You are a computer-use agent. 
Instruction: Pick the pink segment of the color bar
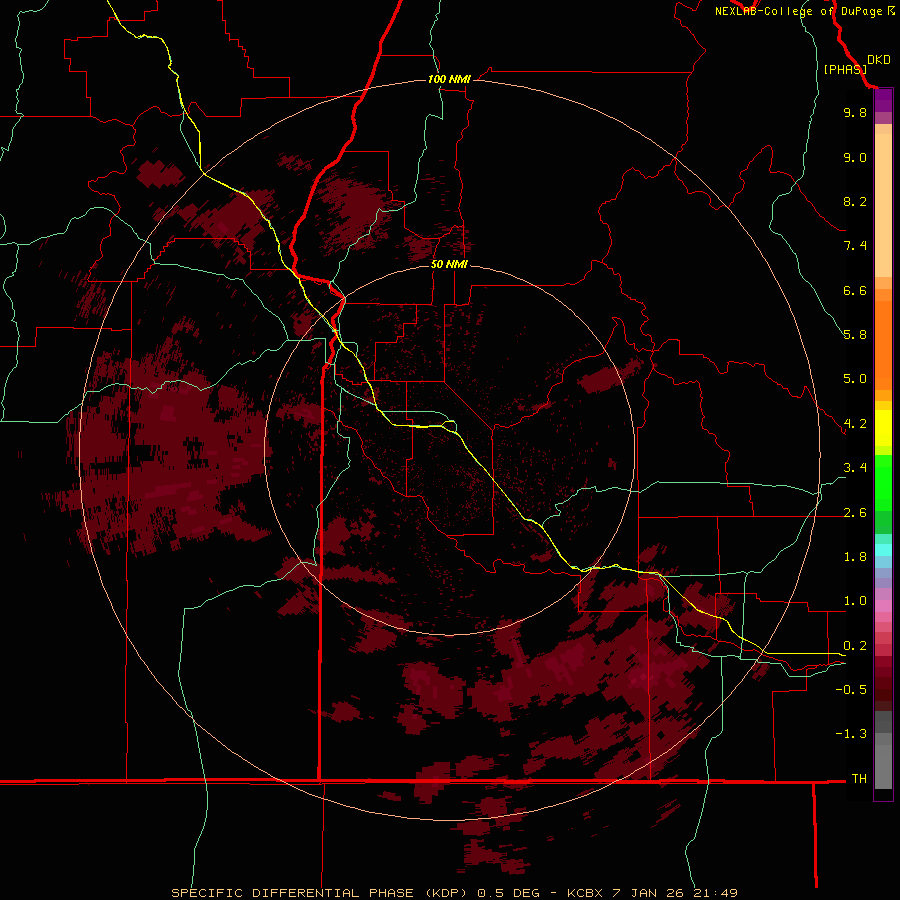pyautogui.click(x=883, y=606)
